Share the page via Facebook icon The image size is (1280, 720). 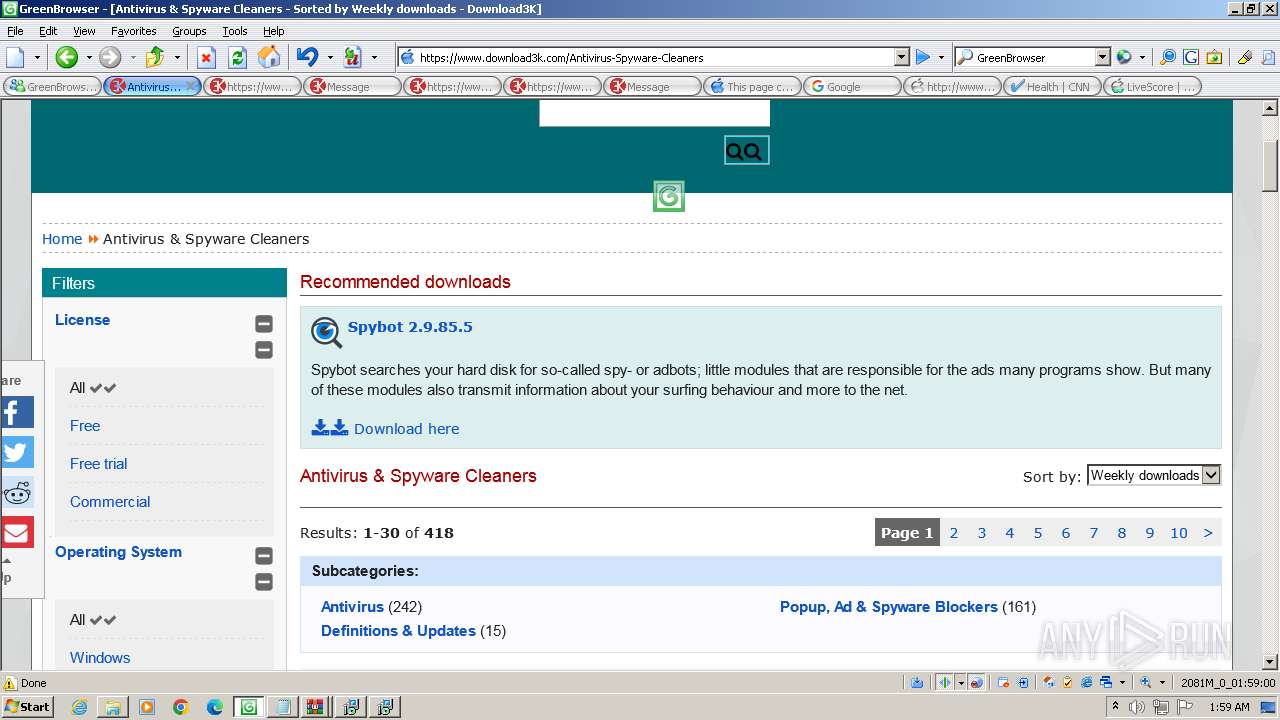[x=17, y=412]
